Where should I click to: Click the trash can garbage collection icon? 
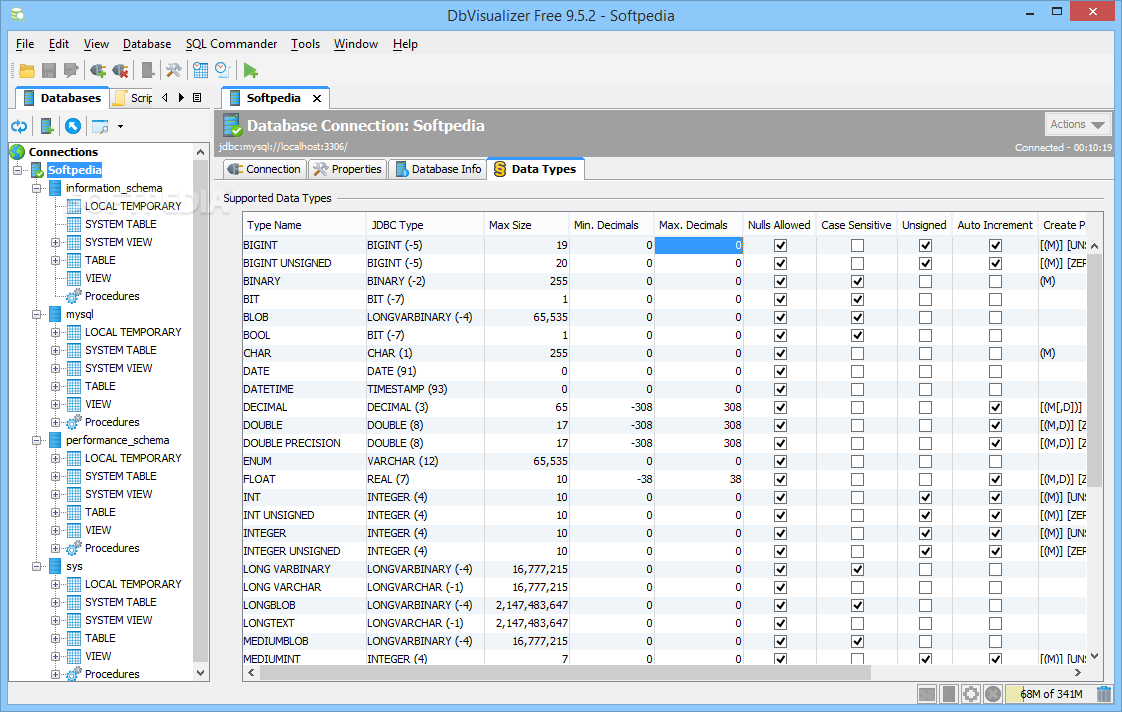pyautogui.click(x=1104, y=693)
